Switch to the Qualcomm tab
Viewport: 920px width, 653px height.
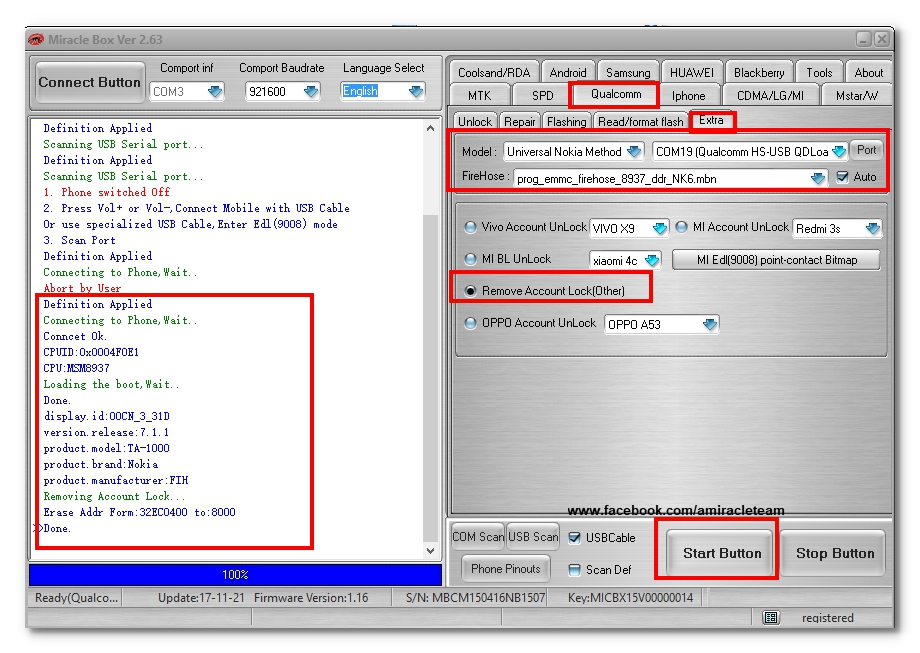tap(615, 94)
